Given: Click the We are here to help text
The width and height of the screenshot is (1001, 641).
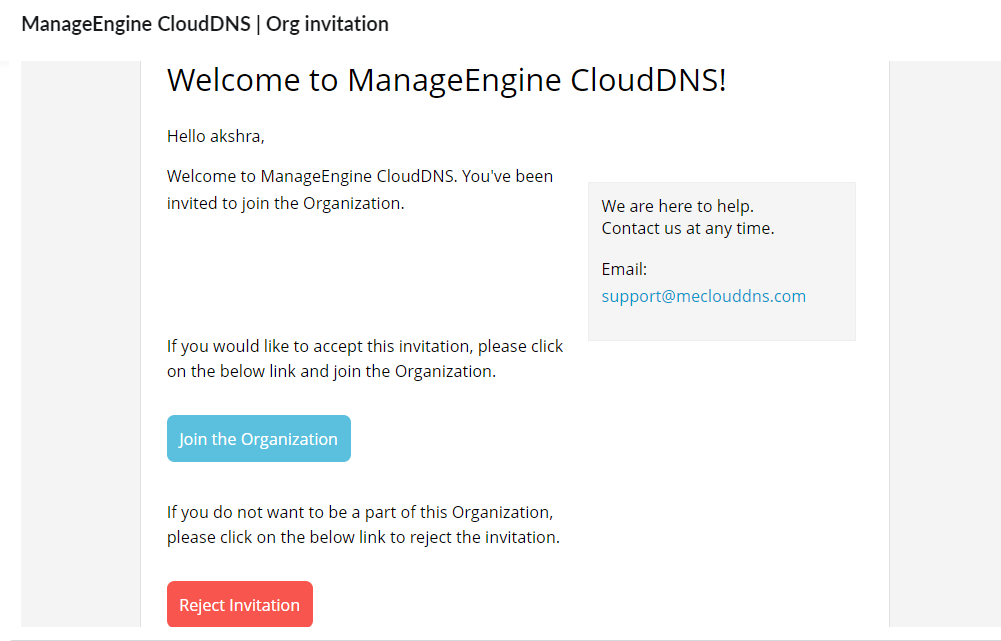Looking at the screenshot, I should point(677,206).
